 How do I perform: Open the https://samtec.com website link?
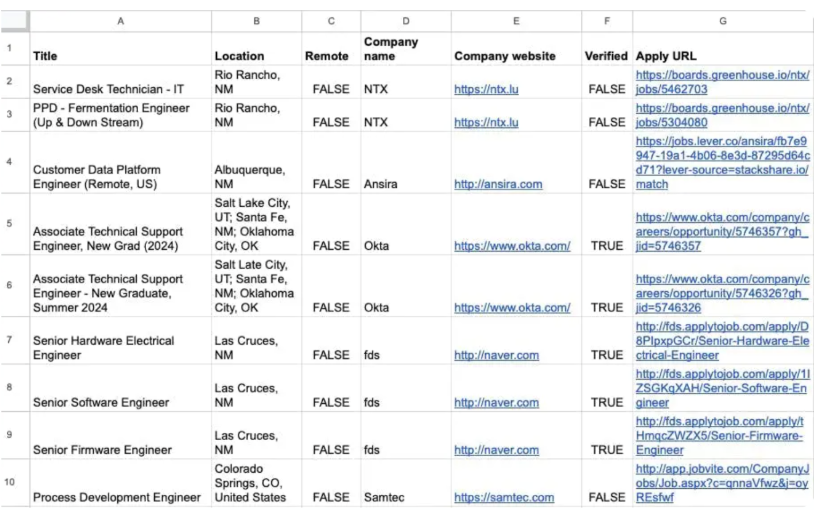pyautogui.click(x=504, y=497)
